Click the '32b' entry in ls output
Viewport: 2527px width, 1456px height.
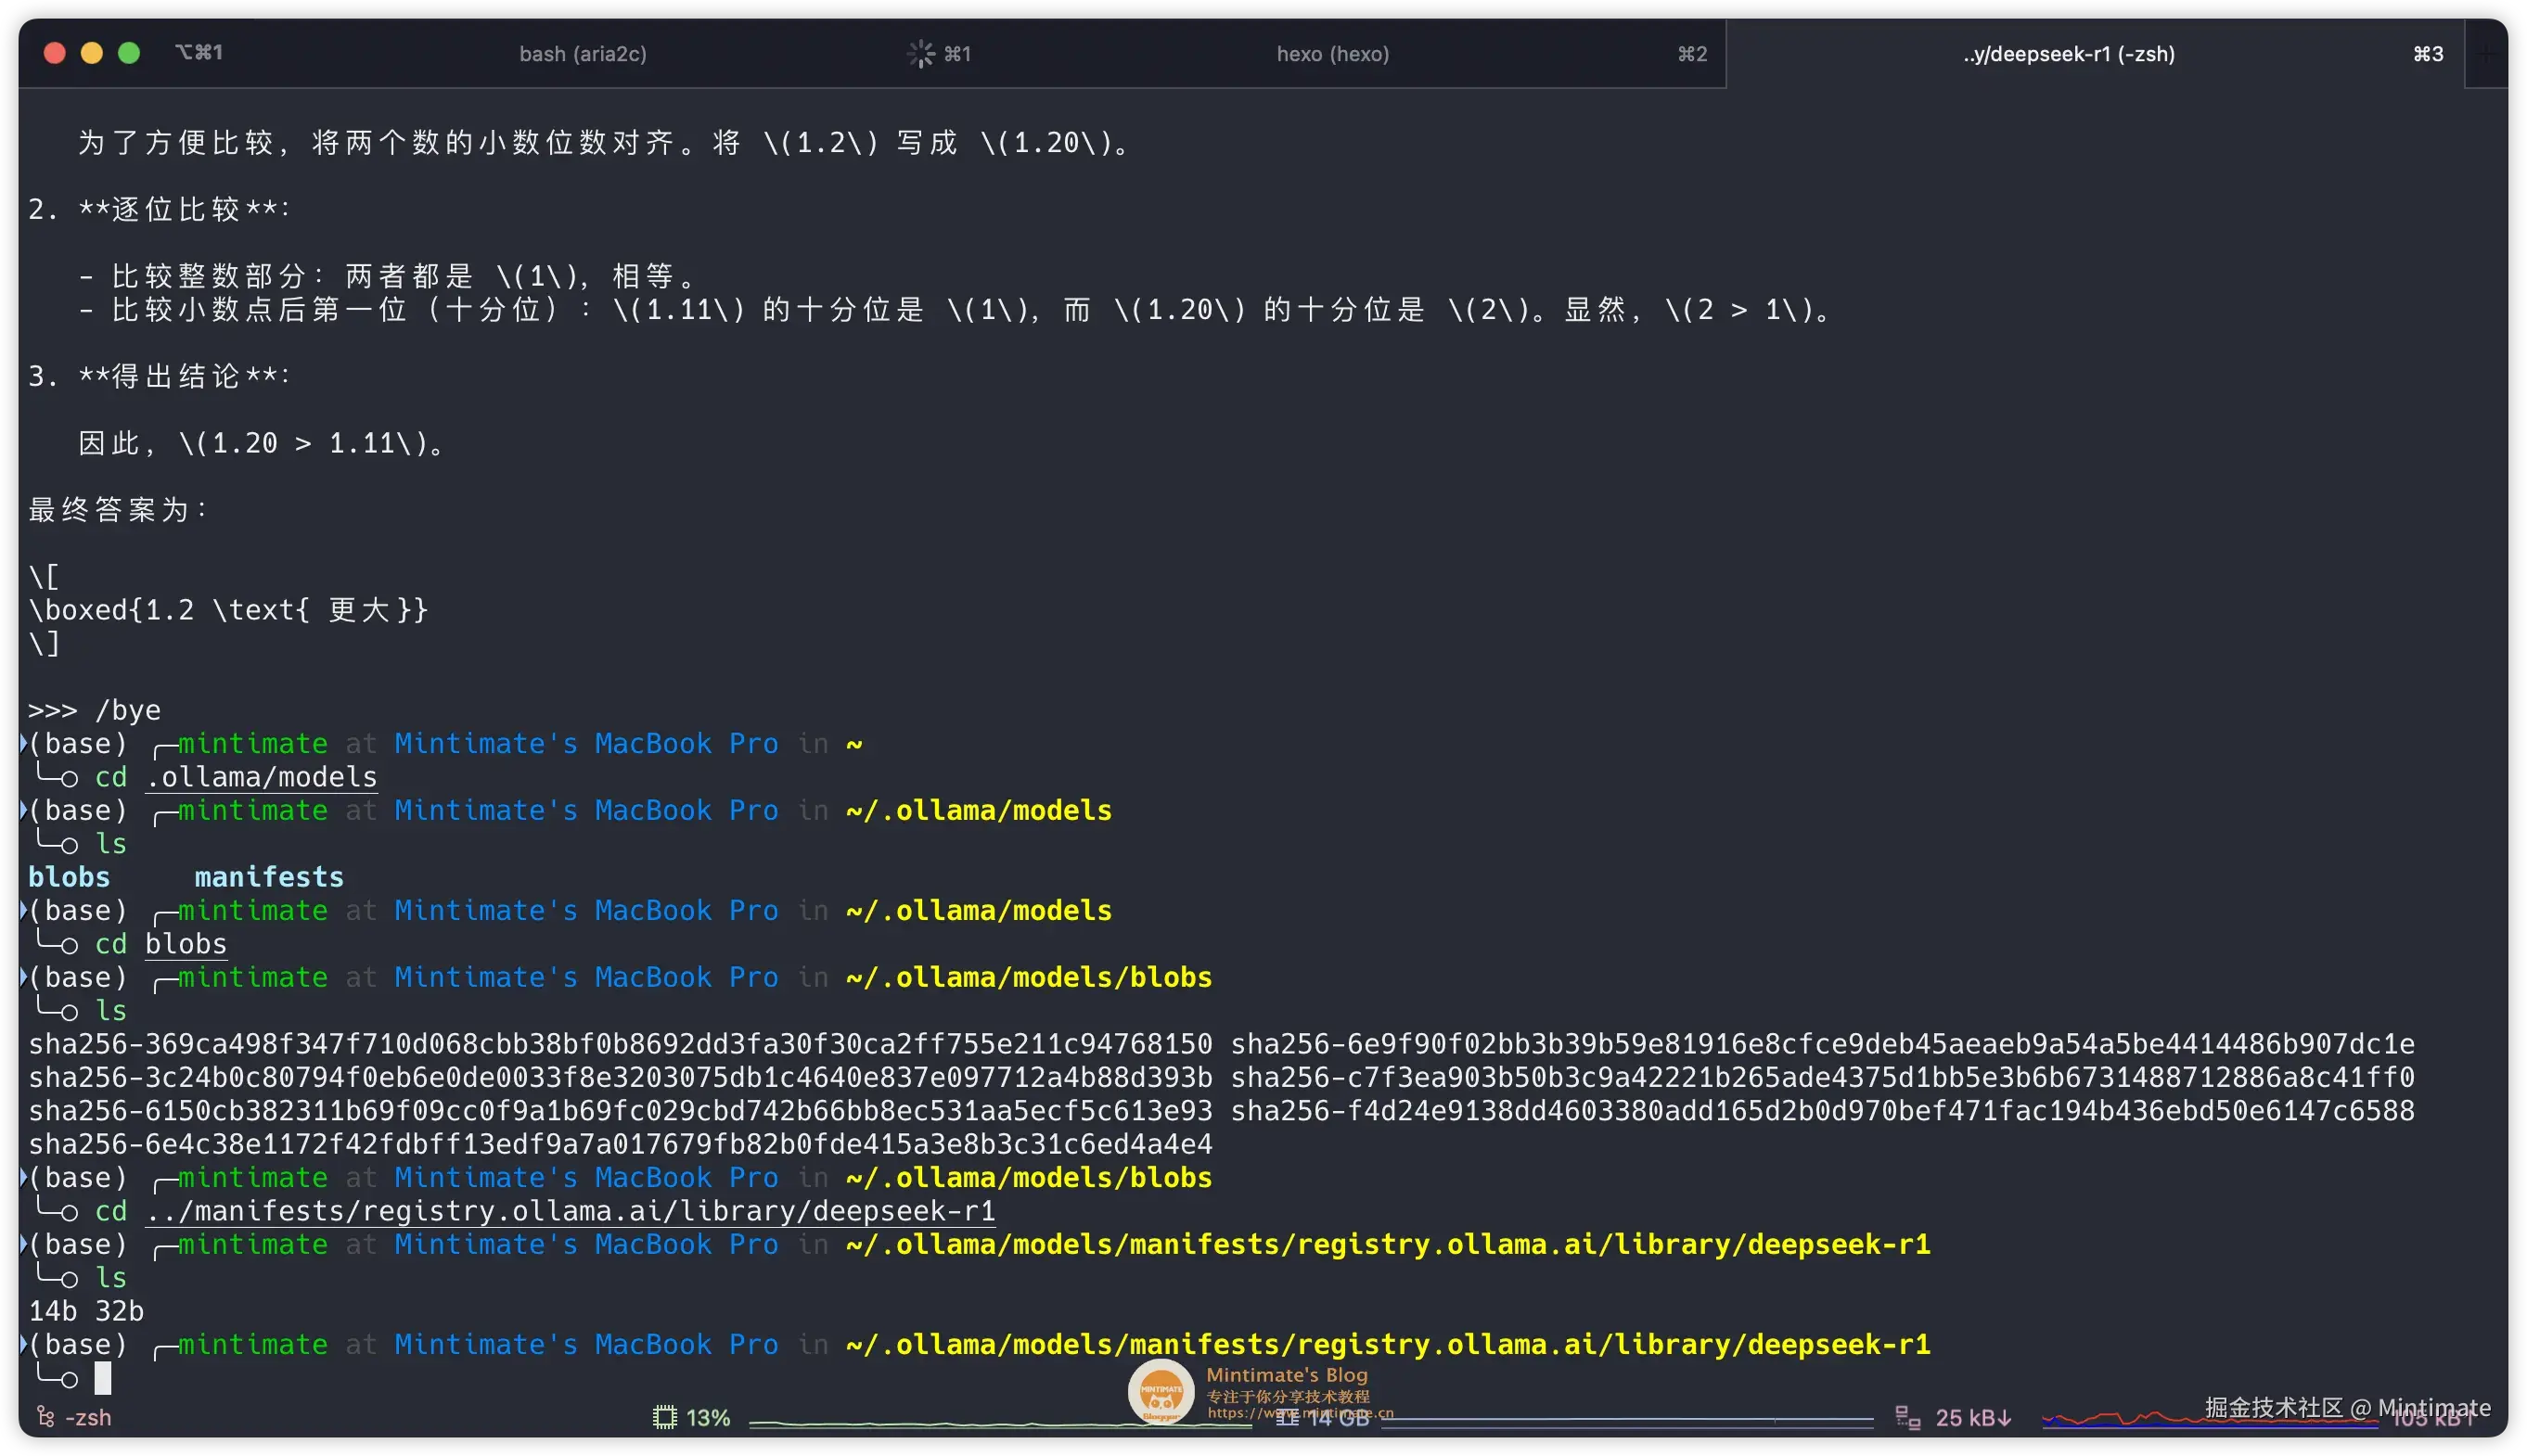tap(120, 1311)
